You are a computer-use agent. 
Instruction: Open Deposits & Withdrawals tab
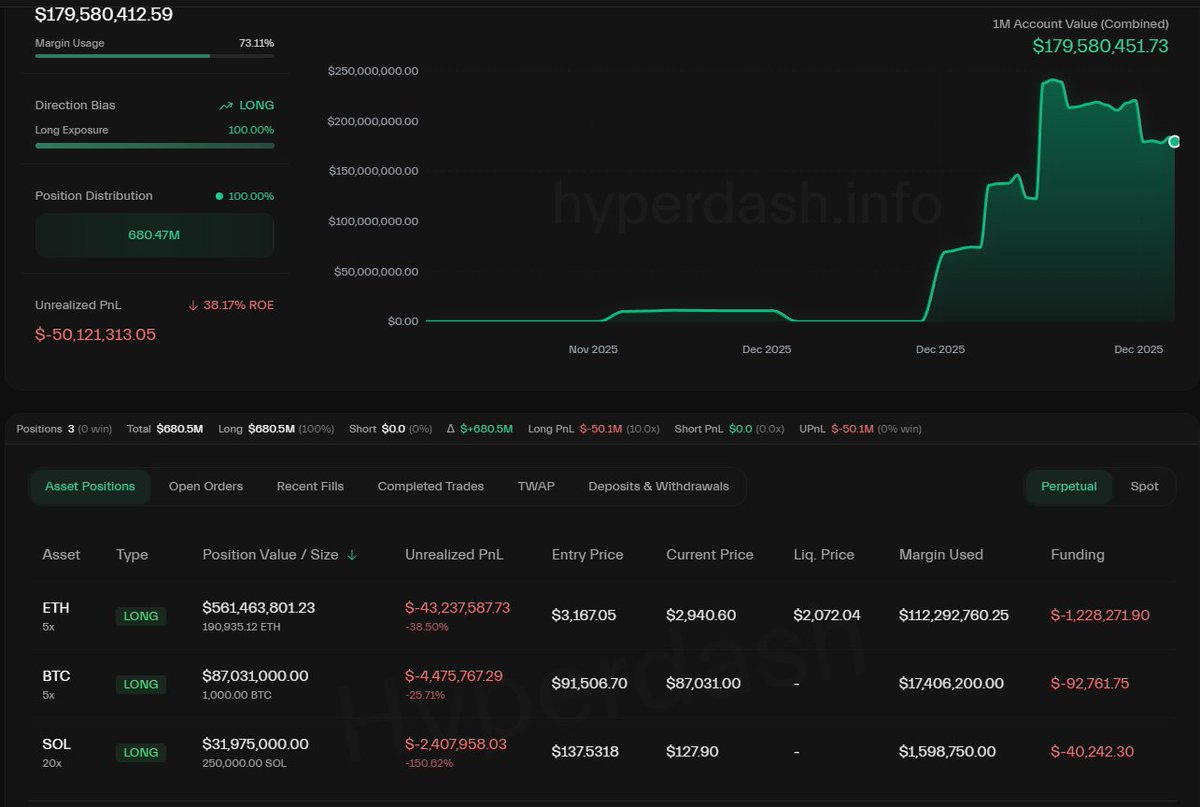659,486
